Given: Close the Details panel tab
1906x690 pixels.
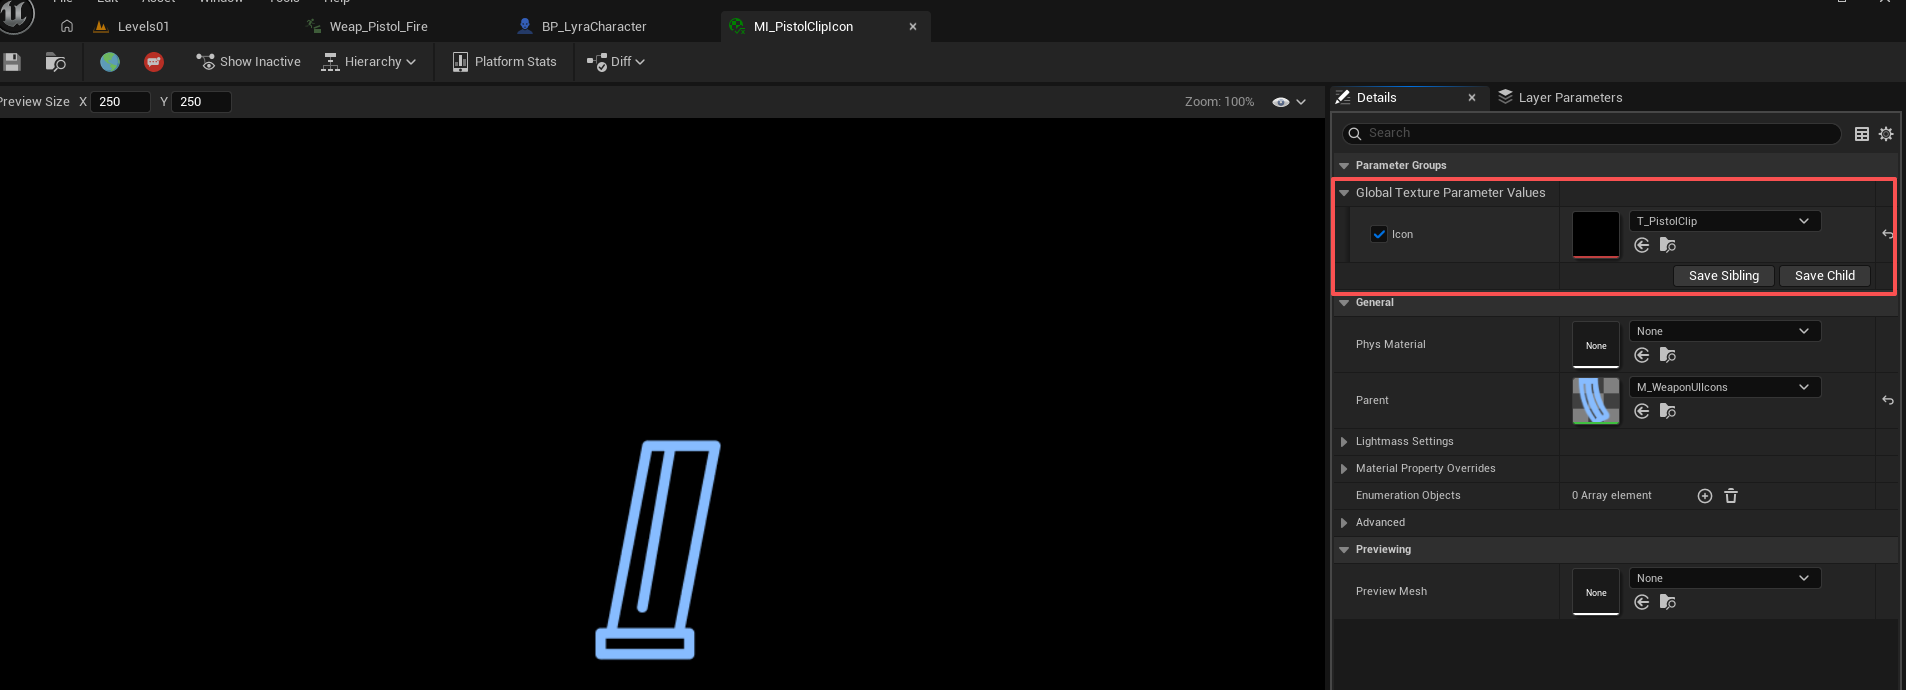Looking at the screenshot, I should 1472,98.
